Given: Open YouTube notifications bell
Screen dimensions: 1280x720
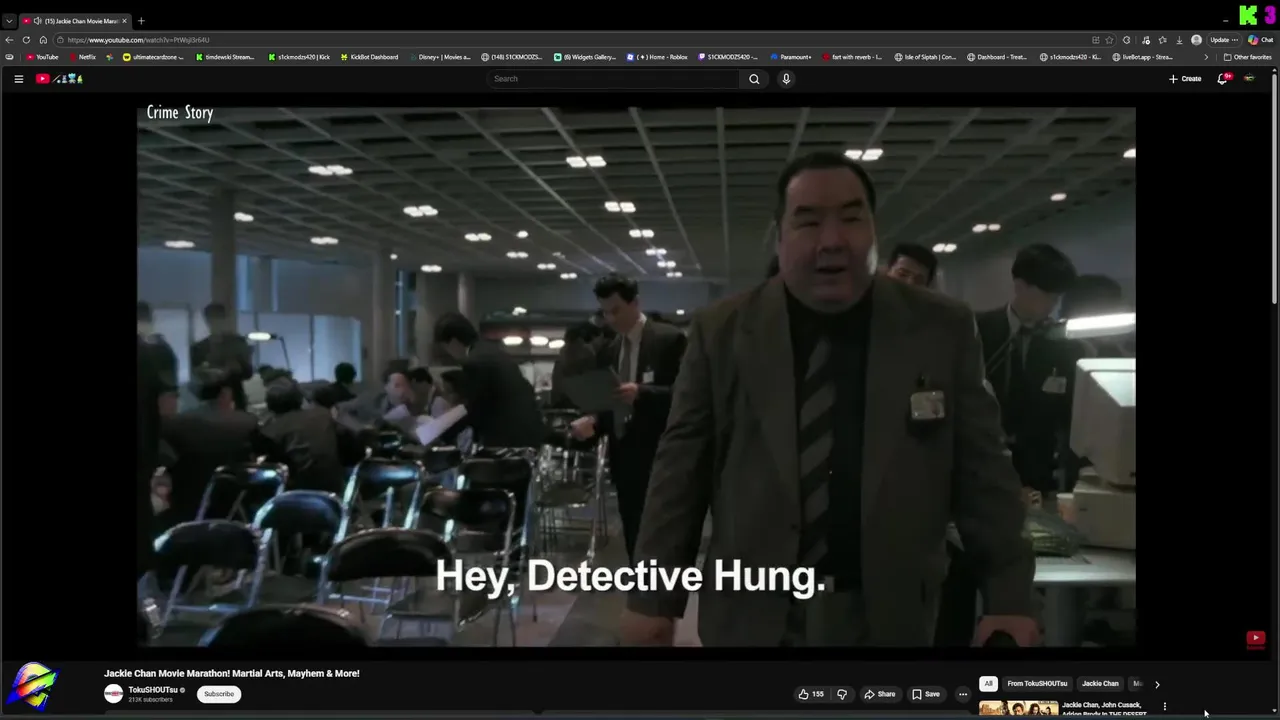Looking at the screenshot, I should point(1222,78).
